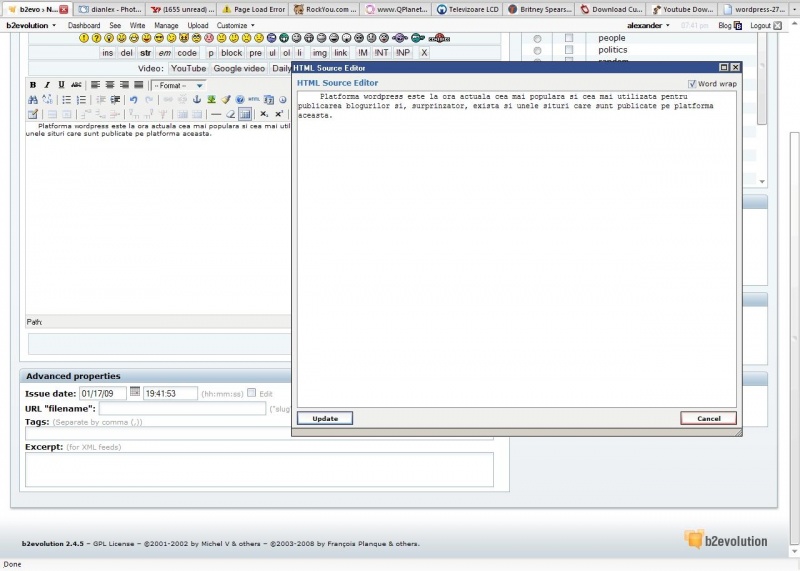Increase indent in editor toolbar
This screenshot has height=571, width=800.
tap(115, 100)
